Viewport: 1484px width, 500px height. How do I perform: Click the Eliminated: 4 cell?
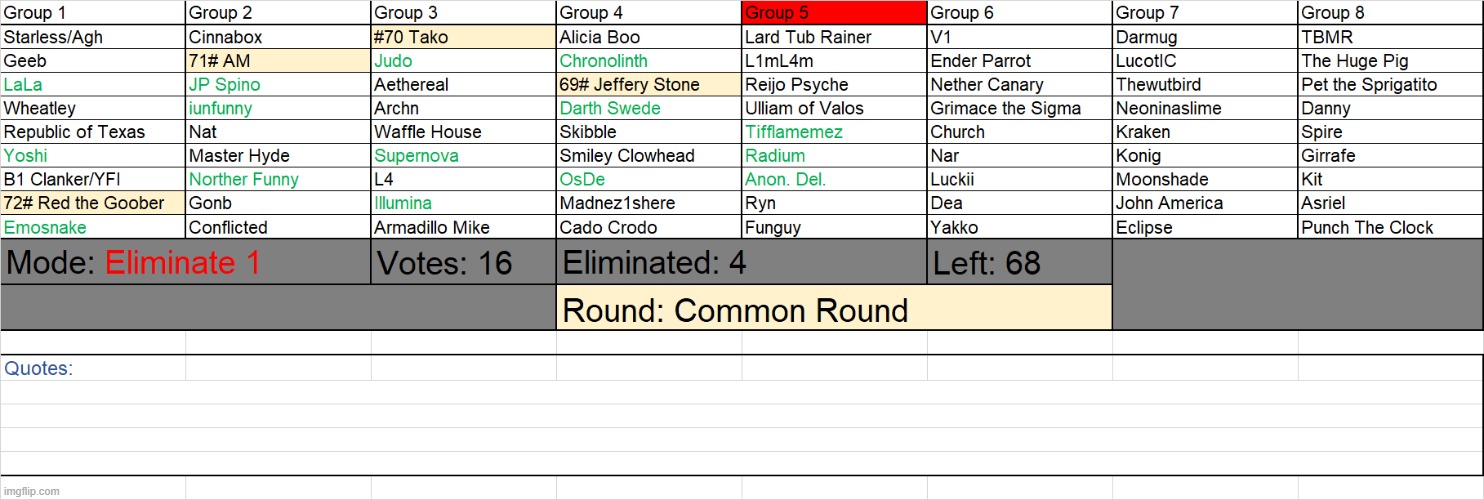click(740, 263)
